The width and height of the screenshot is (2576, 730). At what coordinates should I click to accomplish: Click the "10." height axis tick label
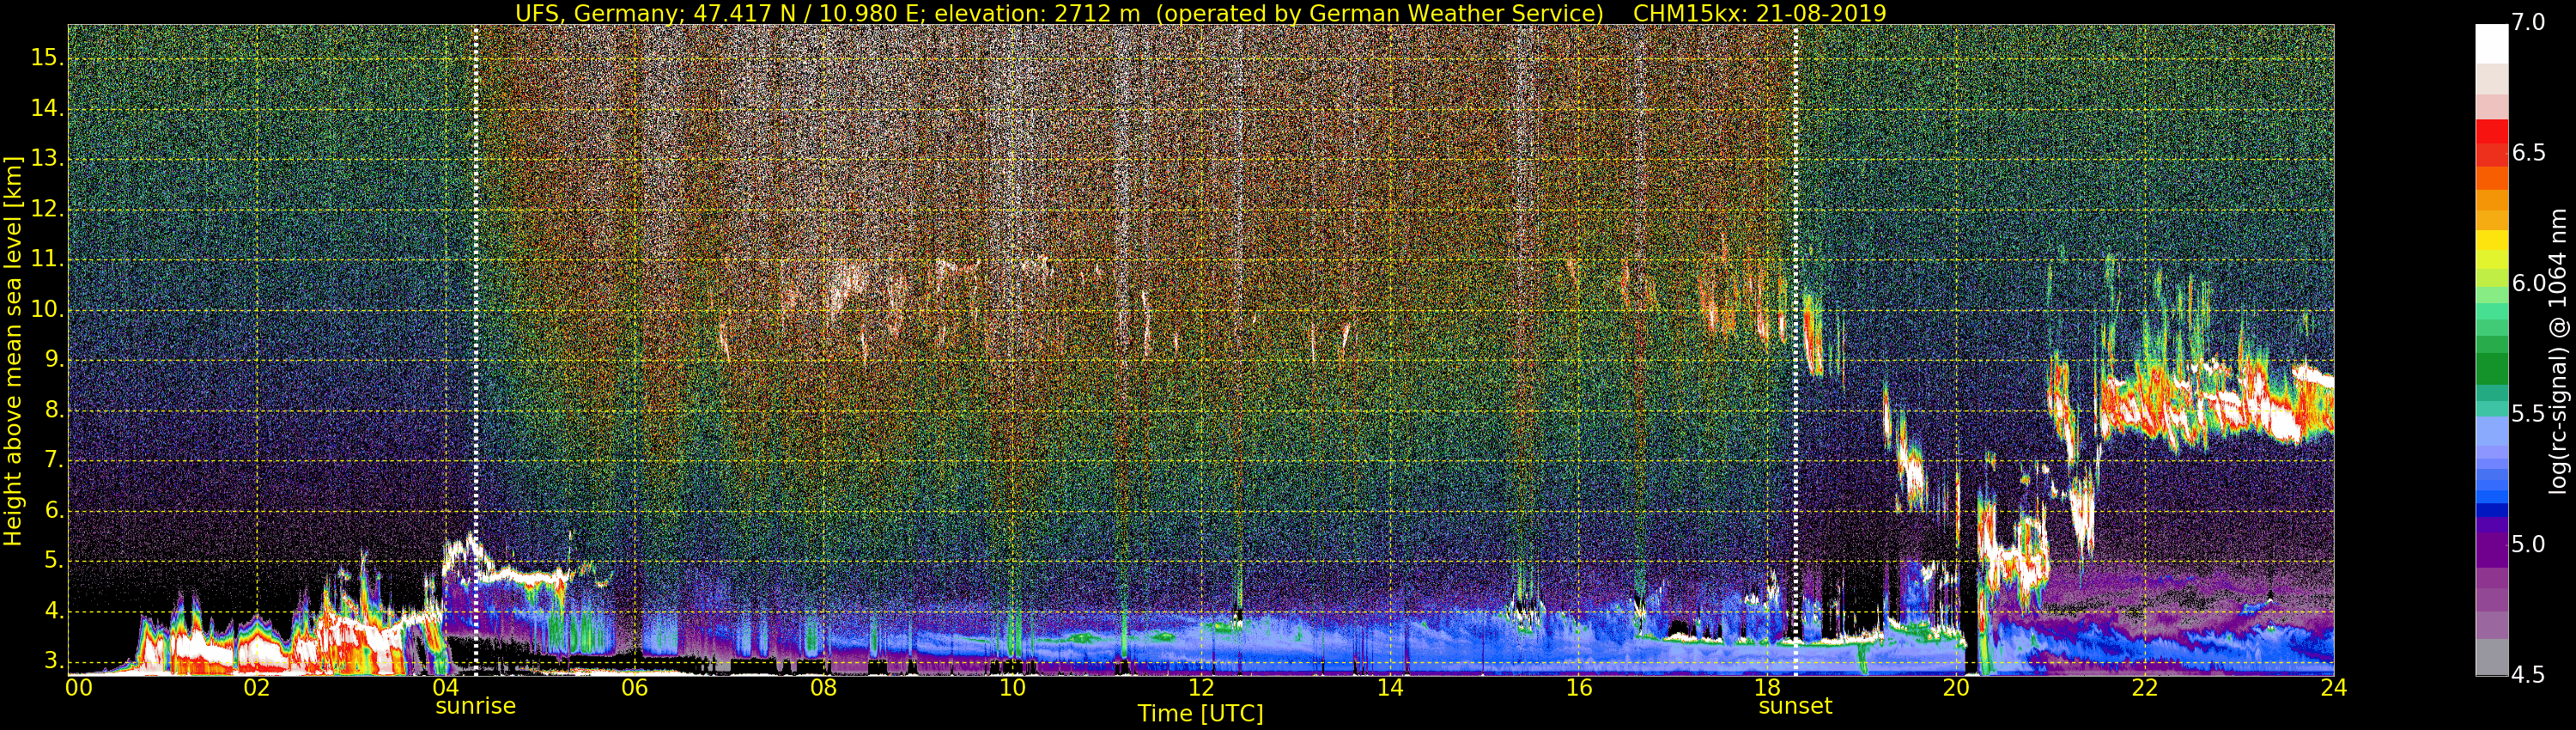click(46, 310)
